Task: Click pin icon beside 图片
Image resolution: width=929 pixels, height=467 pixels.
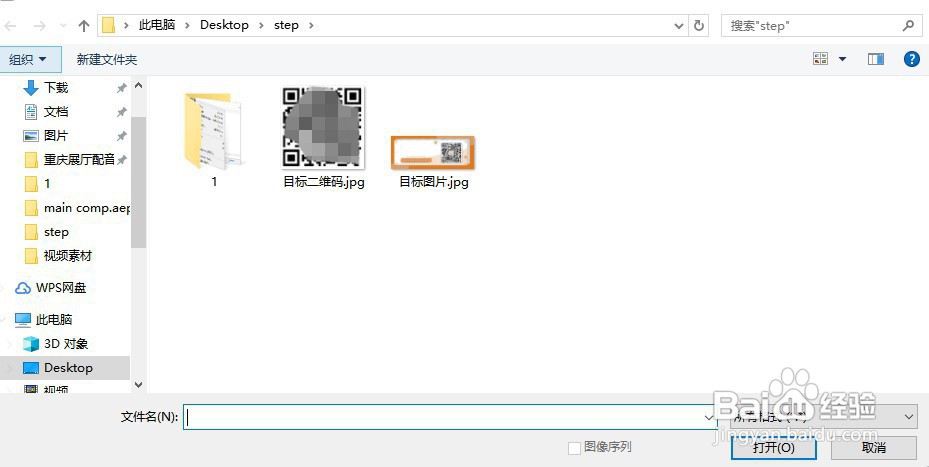Action: pyautogui.click(x=121, y=136)
